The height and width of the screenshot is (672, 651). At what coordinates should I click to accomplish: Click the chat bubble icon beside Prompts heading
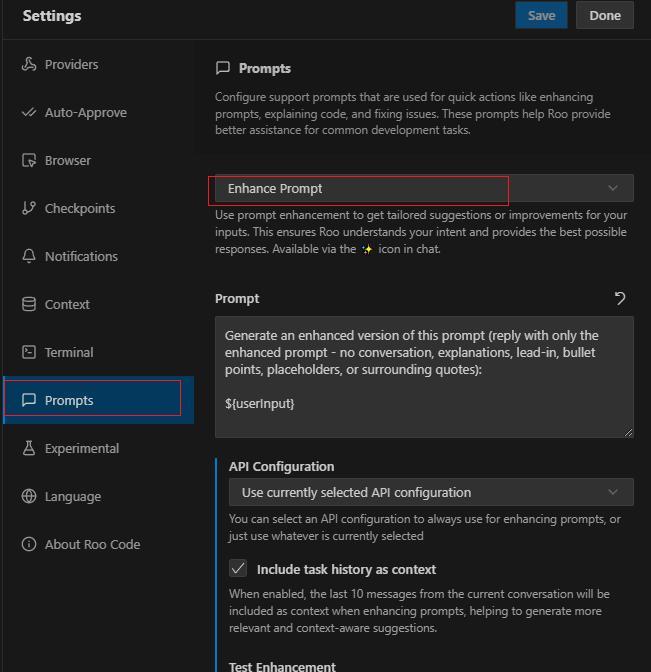tap(223, 68)
